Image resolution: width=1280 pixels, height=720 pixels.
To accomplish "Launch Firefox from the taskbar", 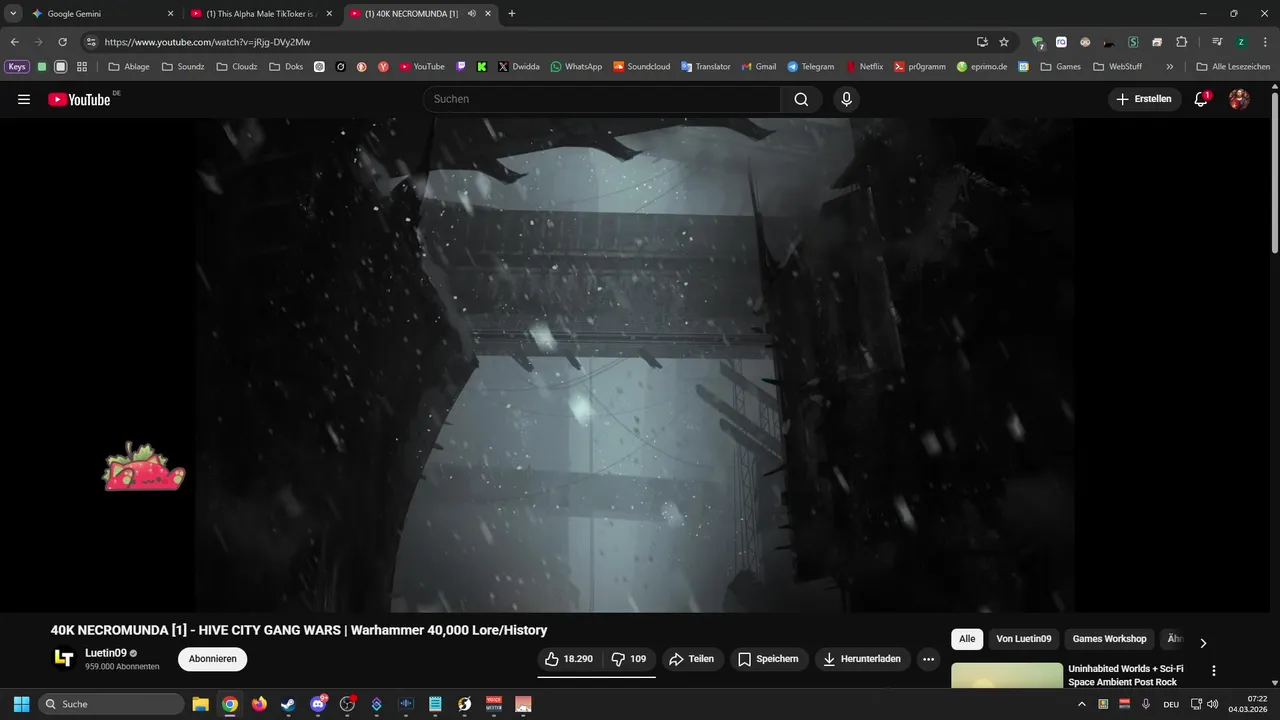I will (x=259, y=704).
